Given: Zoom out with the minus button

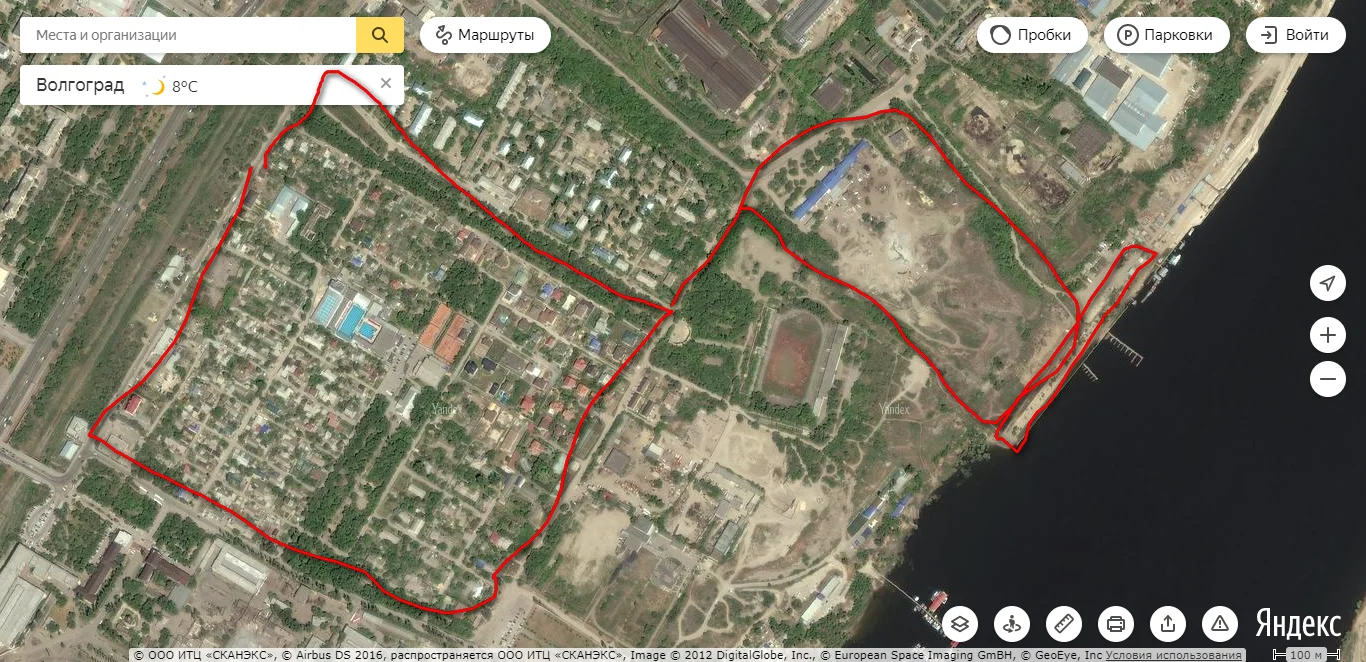Looking at the screenshot, I should (1328, 379).
